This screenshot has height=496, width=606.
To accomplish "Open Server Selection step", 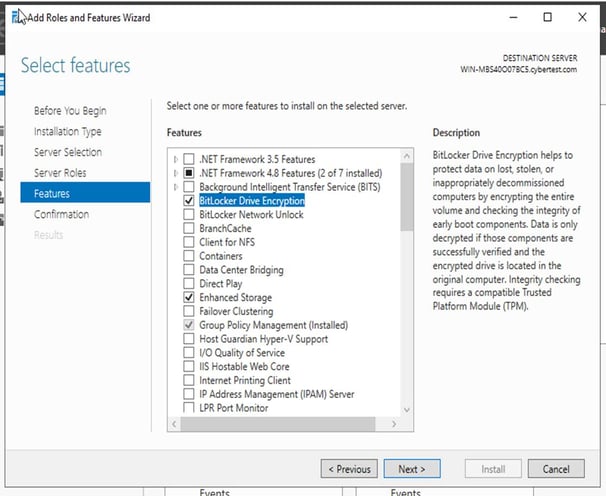I will coord(68,152).
